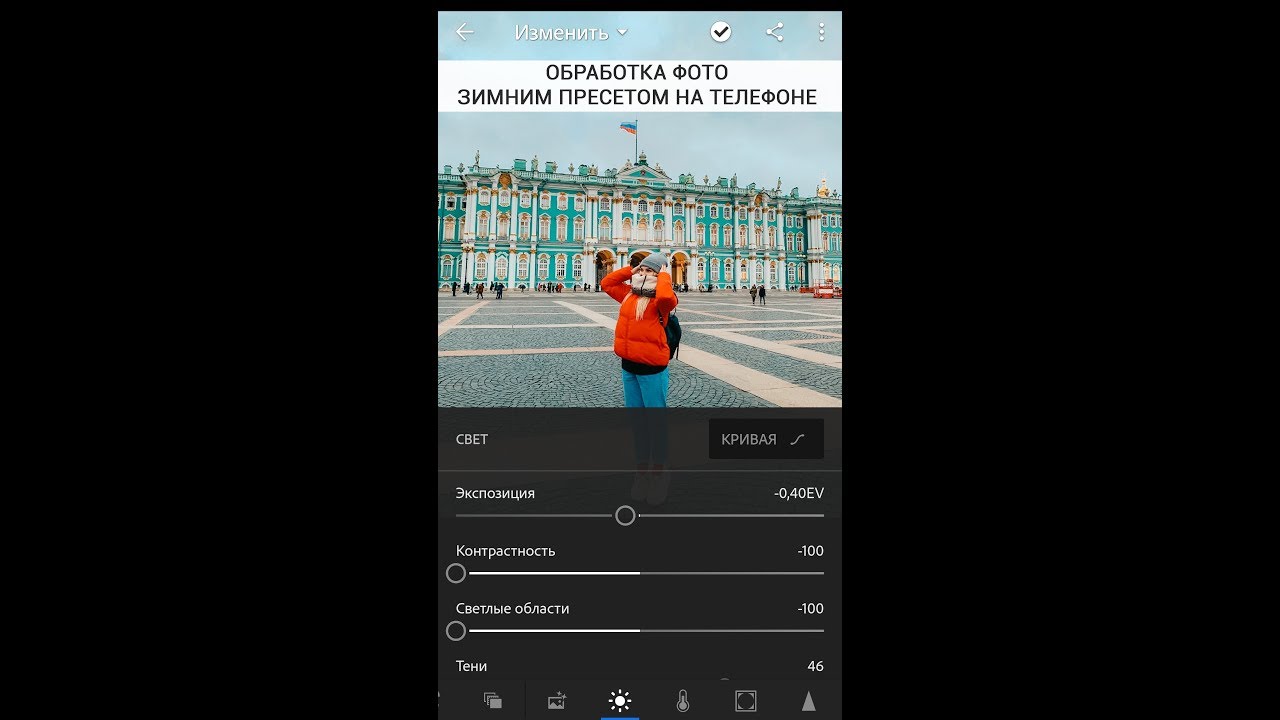Tap the Auto enhance photo icon
1280x720 pixels.
pos(557,701)
